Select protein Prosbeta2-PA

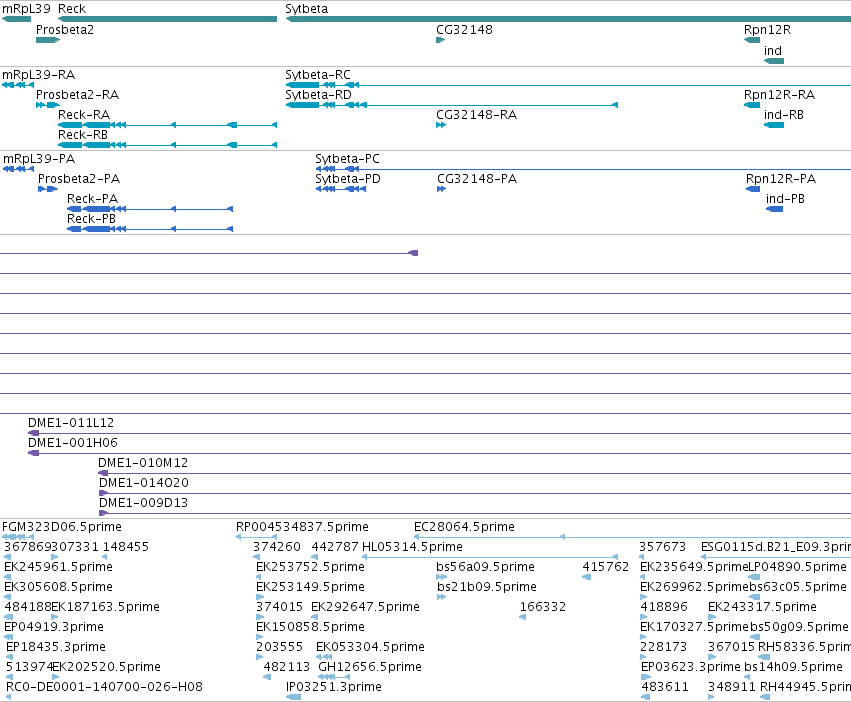tap(79, 179)
